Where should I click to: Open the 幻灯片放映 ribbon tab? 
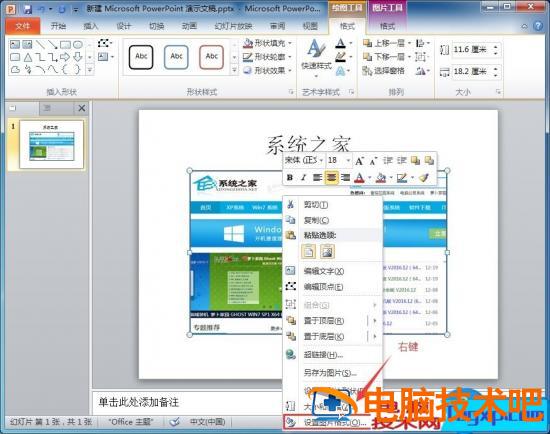pyautogui.click(x=233, y=26)
